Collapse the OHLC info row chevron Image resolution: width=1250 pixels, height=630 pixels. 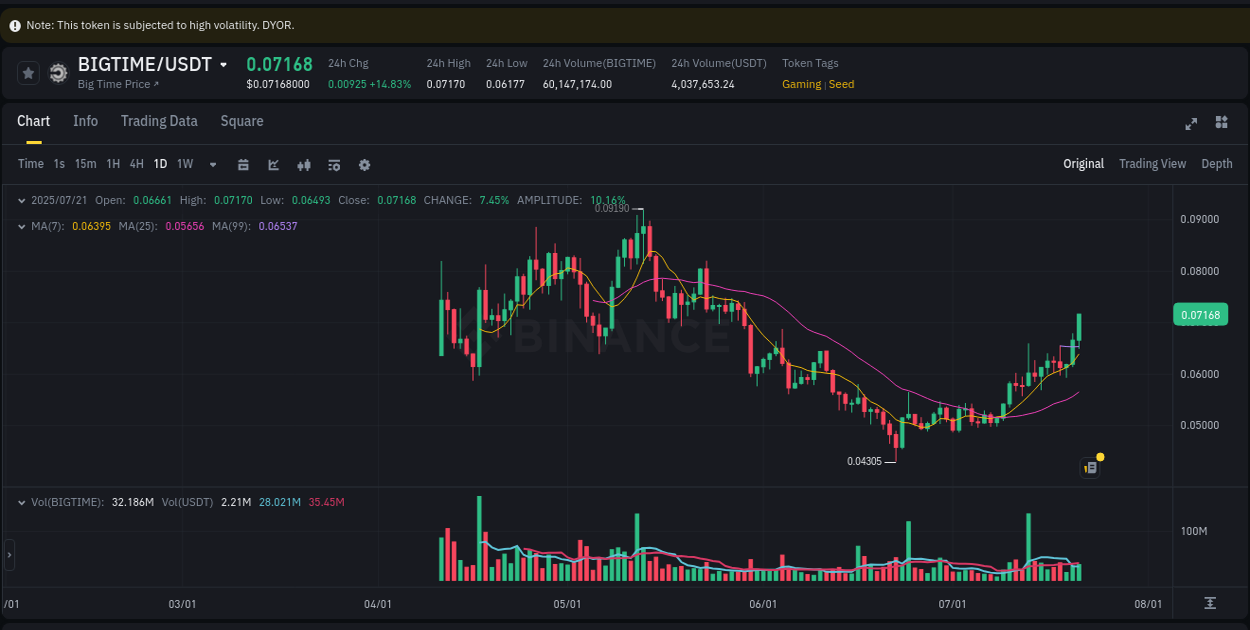tap(22, 200)
